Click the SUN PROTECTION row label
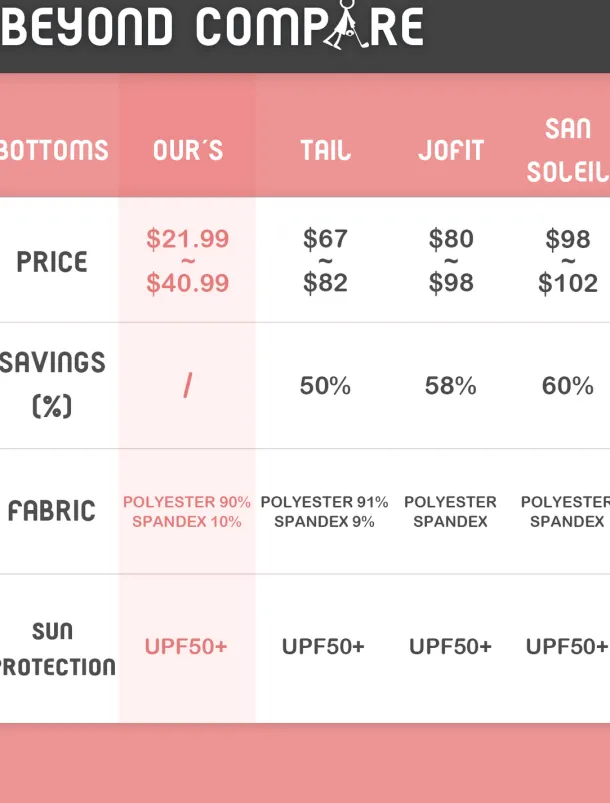This screenshot has width=610, height=803. (54, 648)
